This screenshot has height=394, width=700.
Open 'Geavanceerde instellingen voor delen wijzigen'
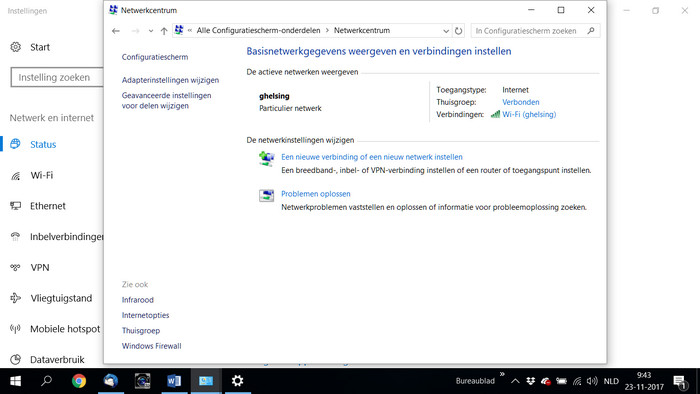pos(167,100)
